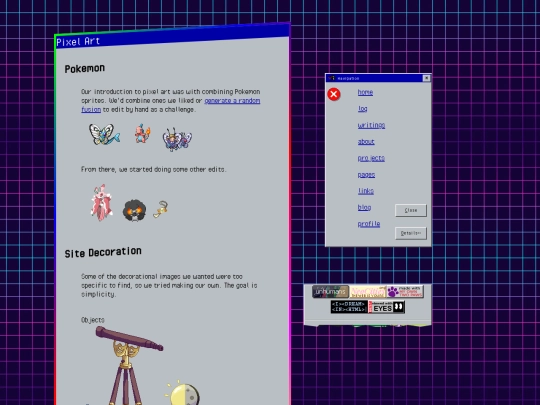Image resolution: width=540 pixels, height=405 pixels.
Task: Click the Details button
Action: pyautogui.click(x=411, y=233)
